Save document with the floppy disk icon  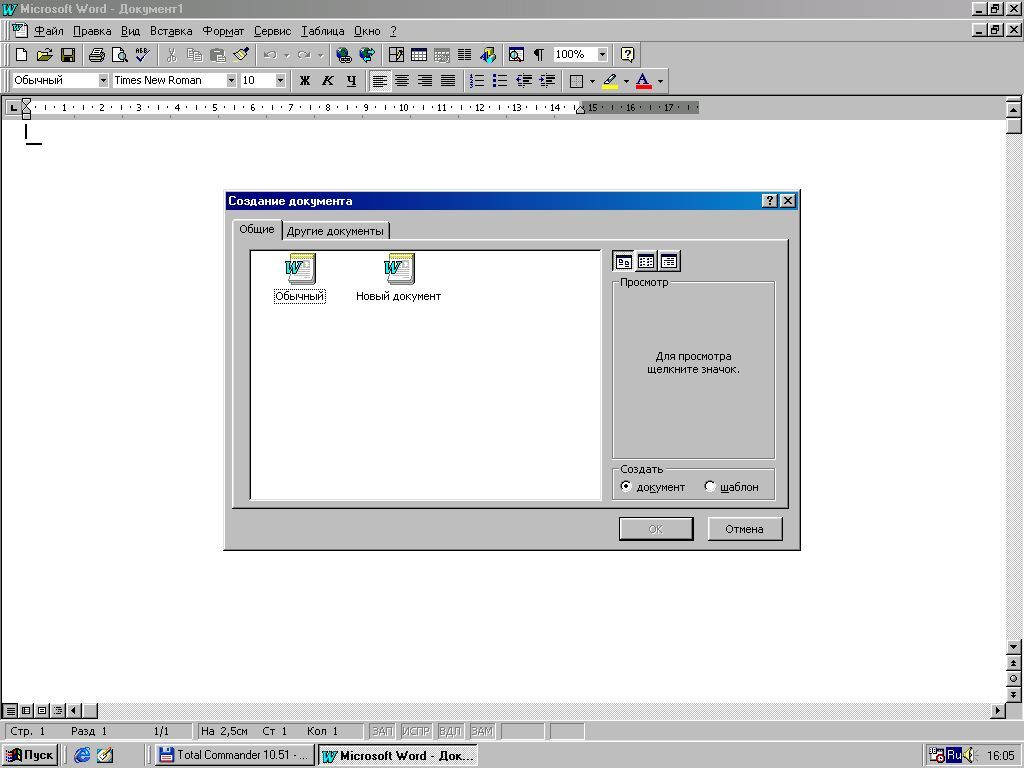pyautogui.click(x=68, y=55)
